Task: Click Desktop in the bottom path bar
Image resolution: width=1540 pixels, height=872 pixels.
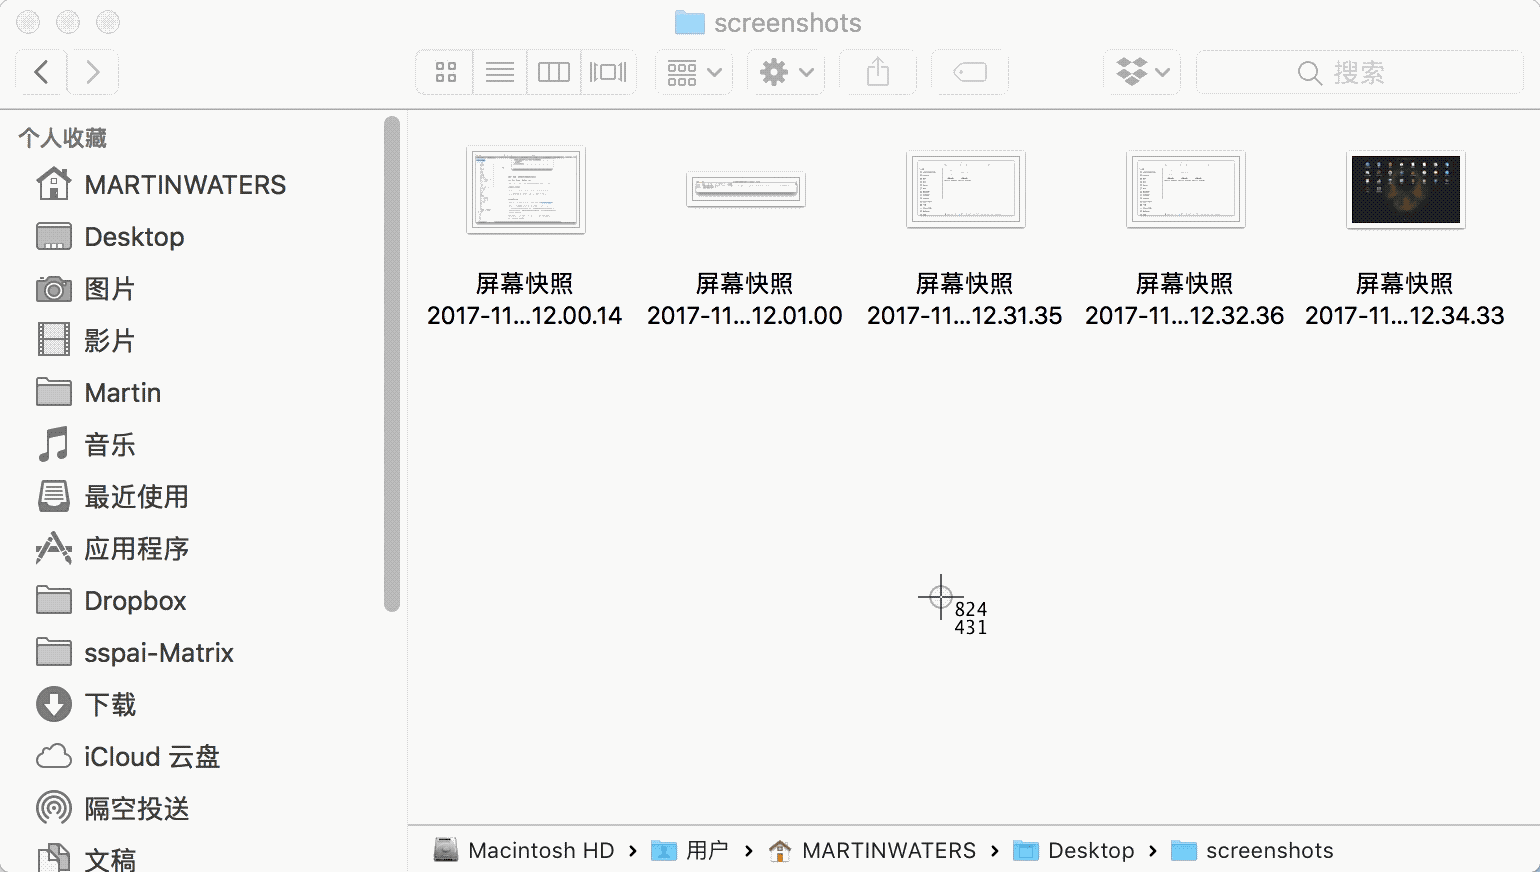Action: [1090, 851]
